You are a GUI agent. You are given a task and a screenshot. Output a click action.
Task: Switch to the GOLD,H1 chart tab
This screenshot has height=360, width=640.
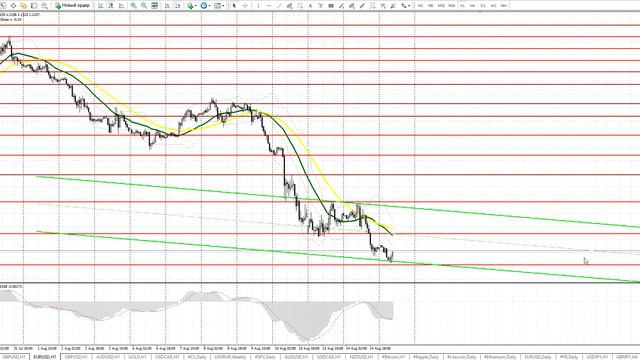click(x=138, y=357)
